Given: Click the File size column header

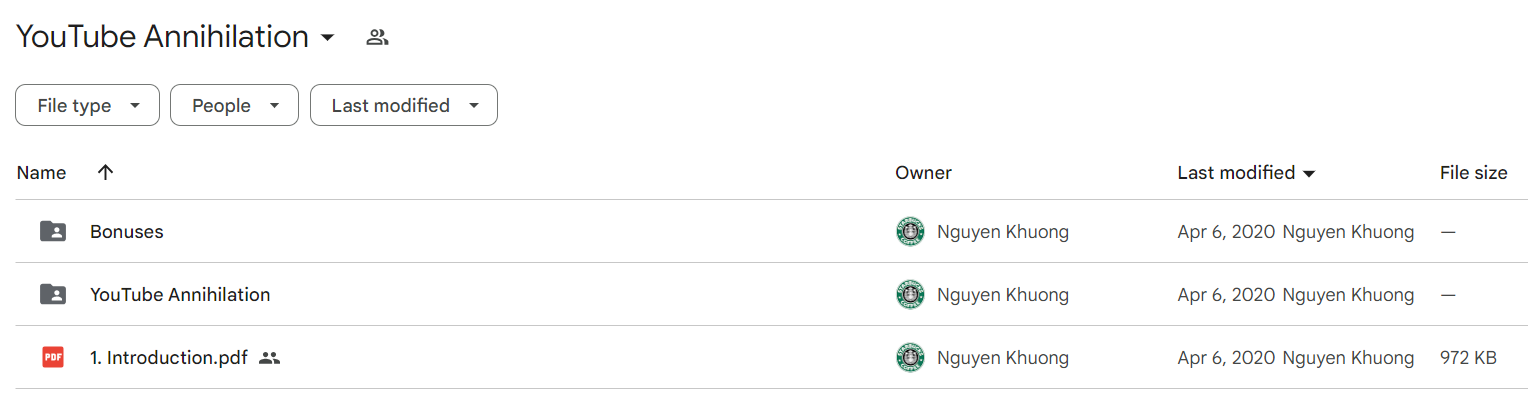Looking at the screenshot, I should [1473, 173].
